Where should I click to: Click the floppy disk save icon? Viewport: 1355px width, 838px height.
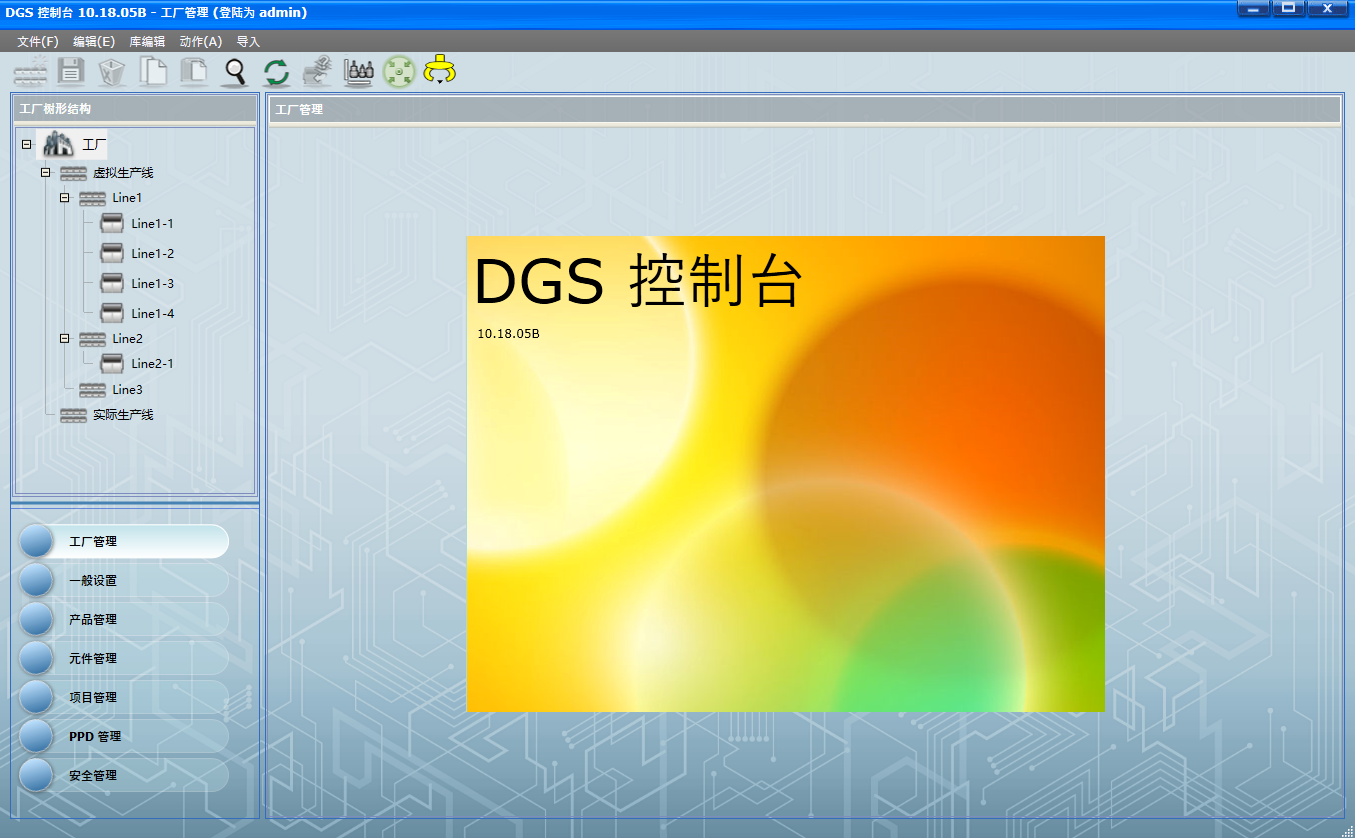point(71,71)
